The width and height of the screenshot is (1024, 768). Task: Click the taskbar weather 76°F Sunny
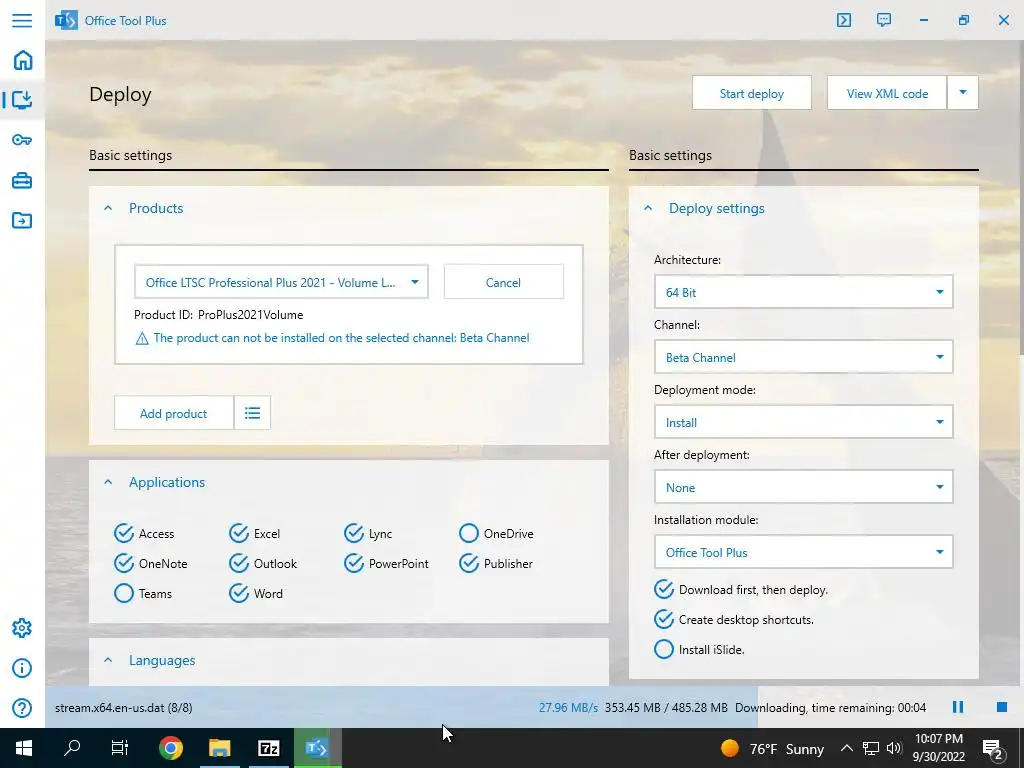point(772,748)
